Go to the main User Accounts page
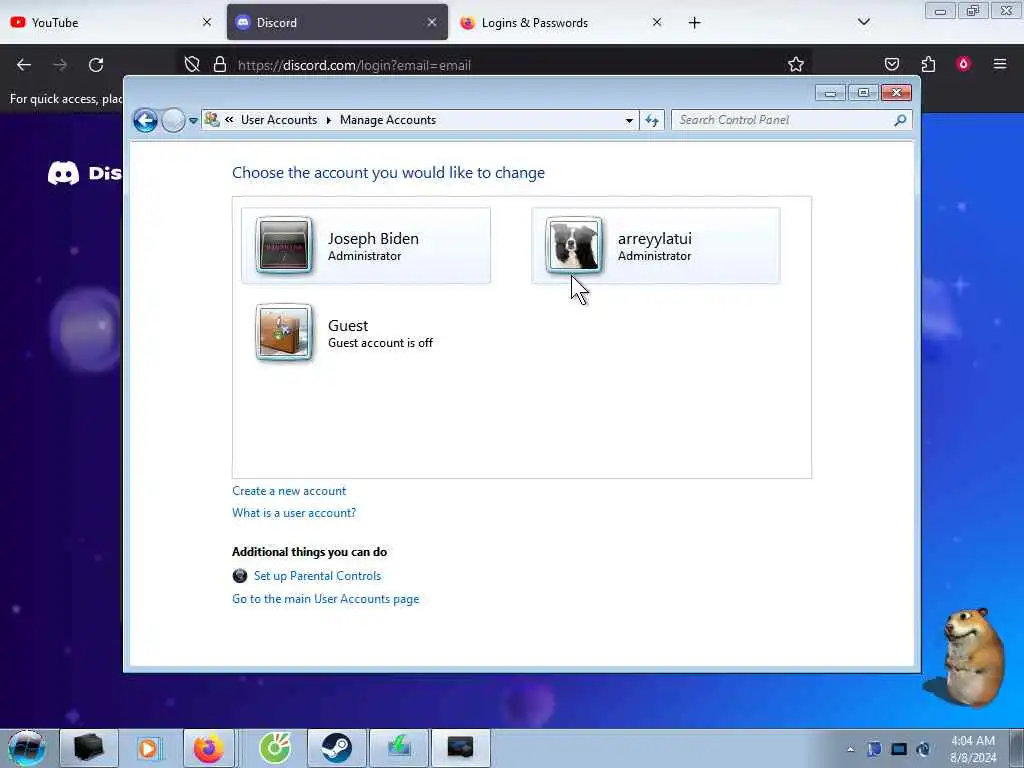 click(x=325, y=599)
